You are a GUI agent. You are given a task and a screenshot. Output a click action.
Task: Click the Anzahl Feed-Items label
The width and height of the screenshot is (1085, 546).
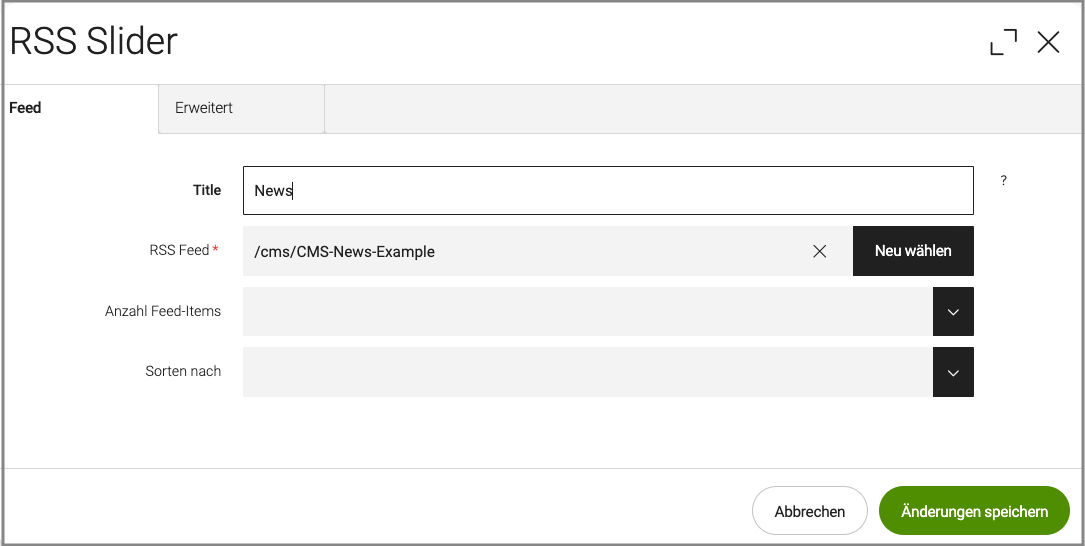tap(163, 311)
